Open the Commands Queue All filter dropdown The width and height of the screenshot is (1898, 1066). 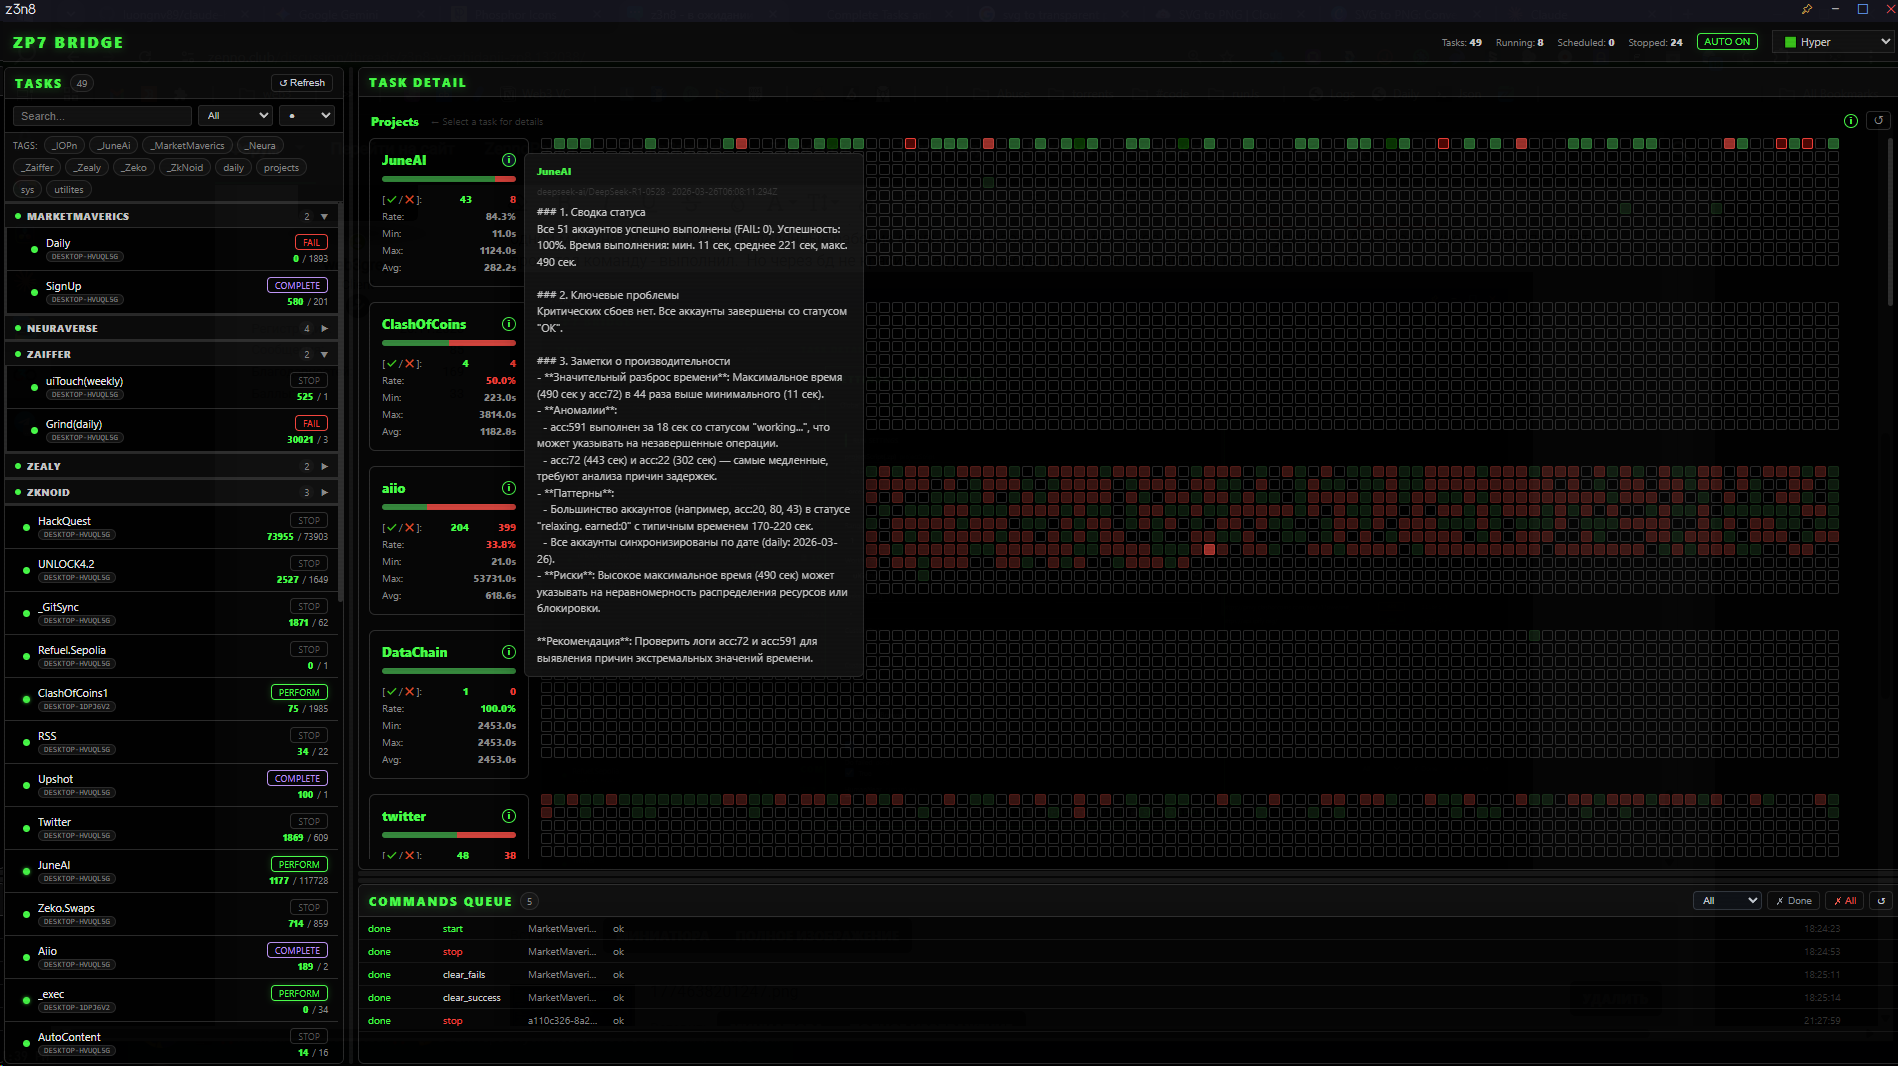point(1726,901)
